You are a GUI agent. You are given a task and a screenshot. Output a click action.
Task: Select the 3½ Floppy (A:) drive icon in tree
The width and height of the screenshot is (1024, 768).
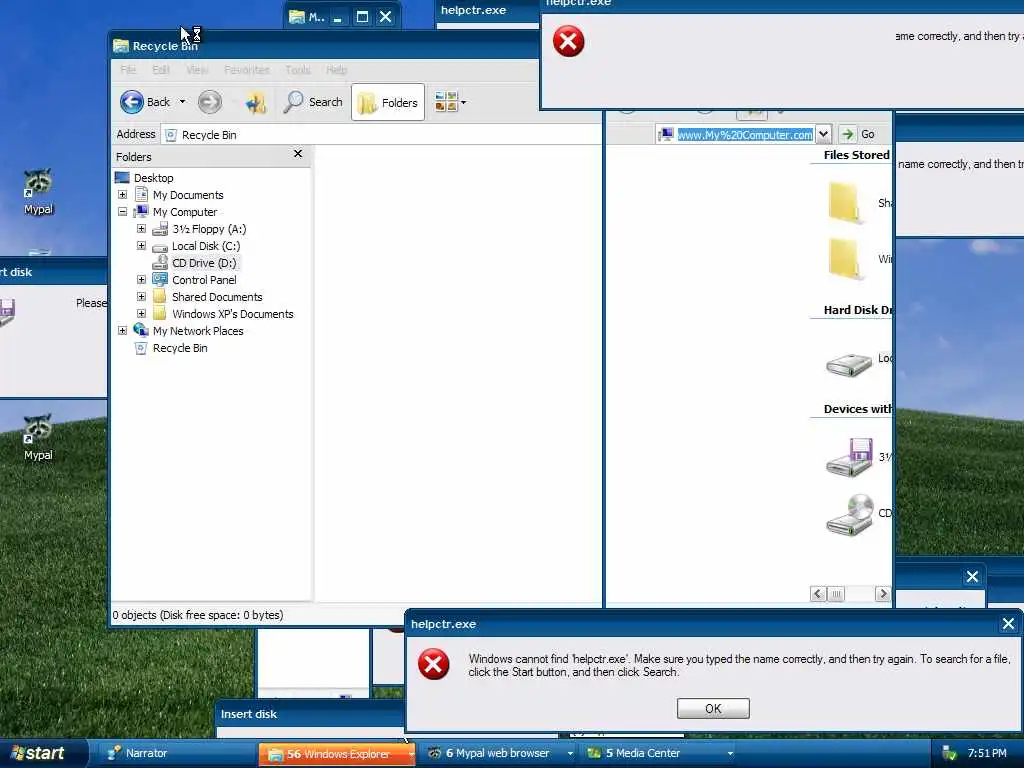point(160,229)
